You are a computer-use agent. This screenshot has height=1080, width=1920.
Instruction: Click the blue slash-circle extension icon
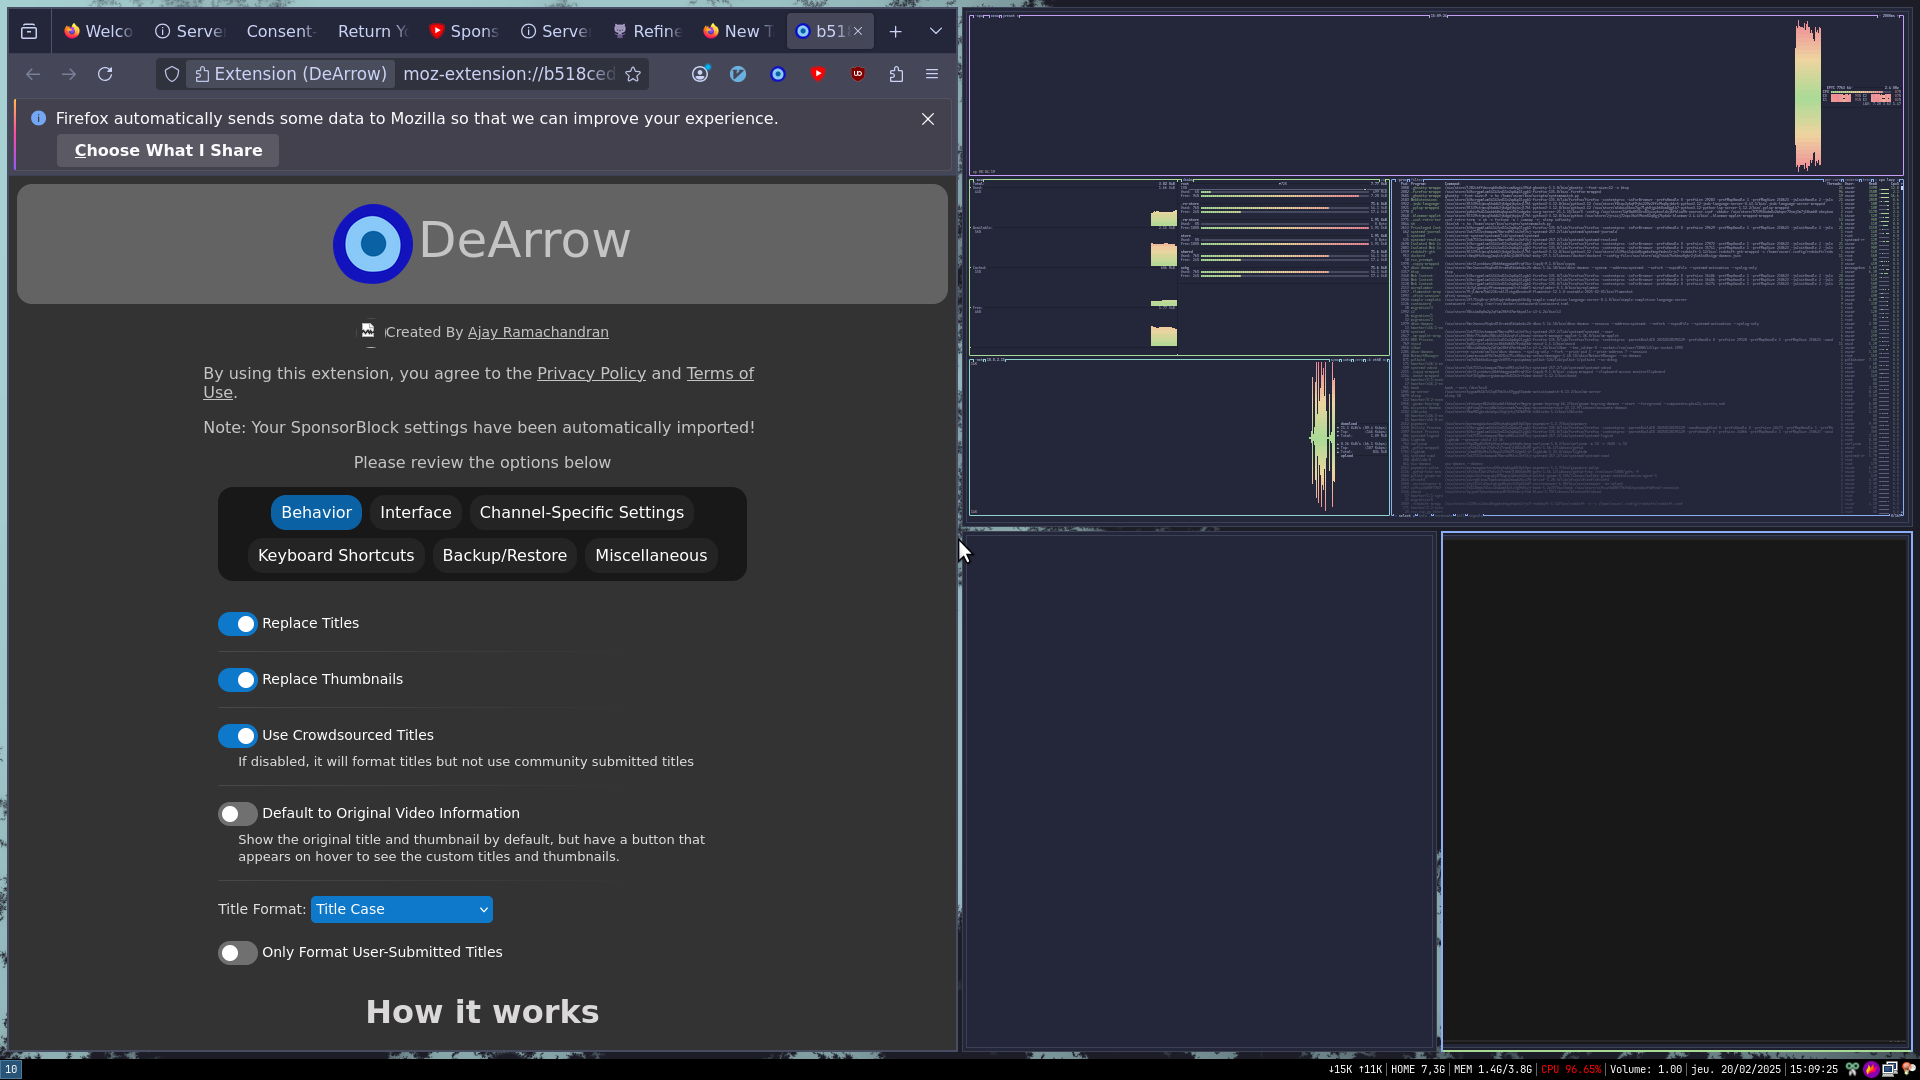[738, 74]
